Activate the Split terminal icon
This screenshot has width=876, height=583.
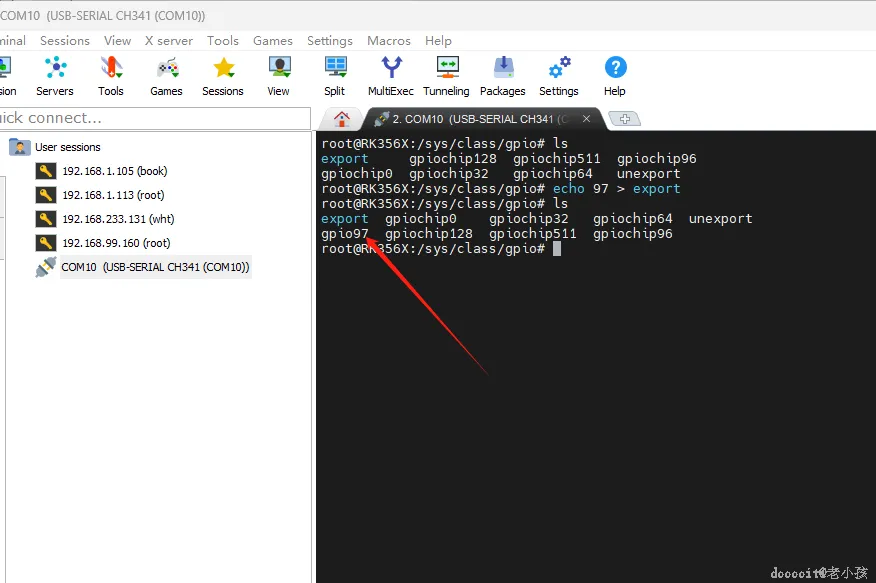336,68
